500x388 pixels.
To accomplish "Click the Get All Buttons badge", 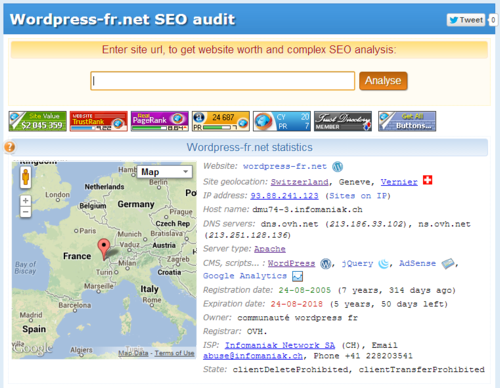I will (x=407, y=121).
